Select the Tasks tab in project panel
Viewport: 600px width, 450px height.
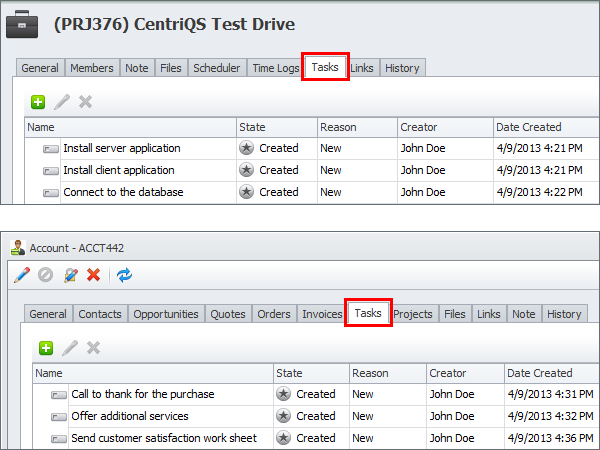325,67
